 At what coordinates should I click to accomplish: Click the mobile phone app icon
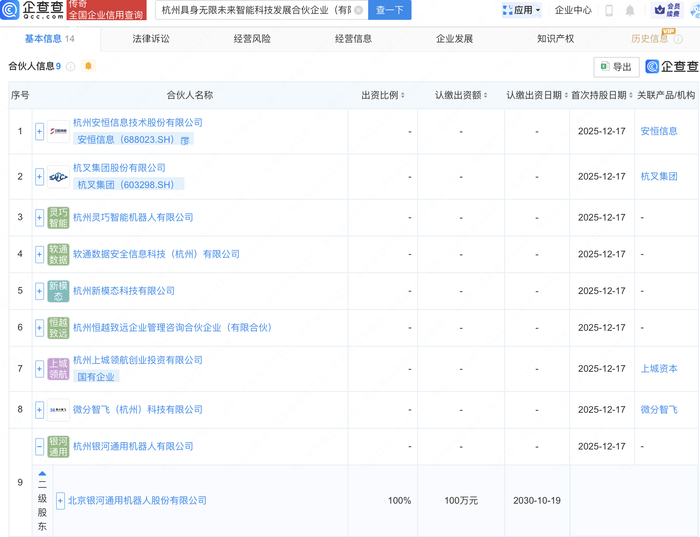pos(609,10)
